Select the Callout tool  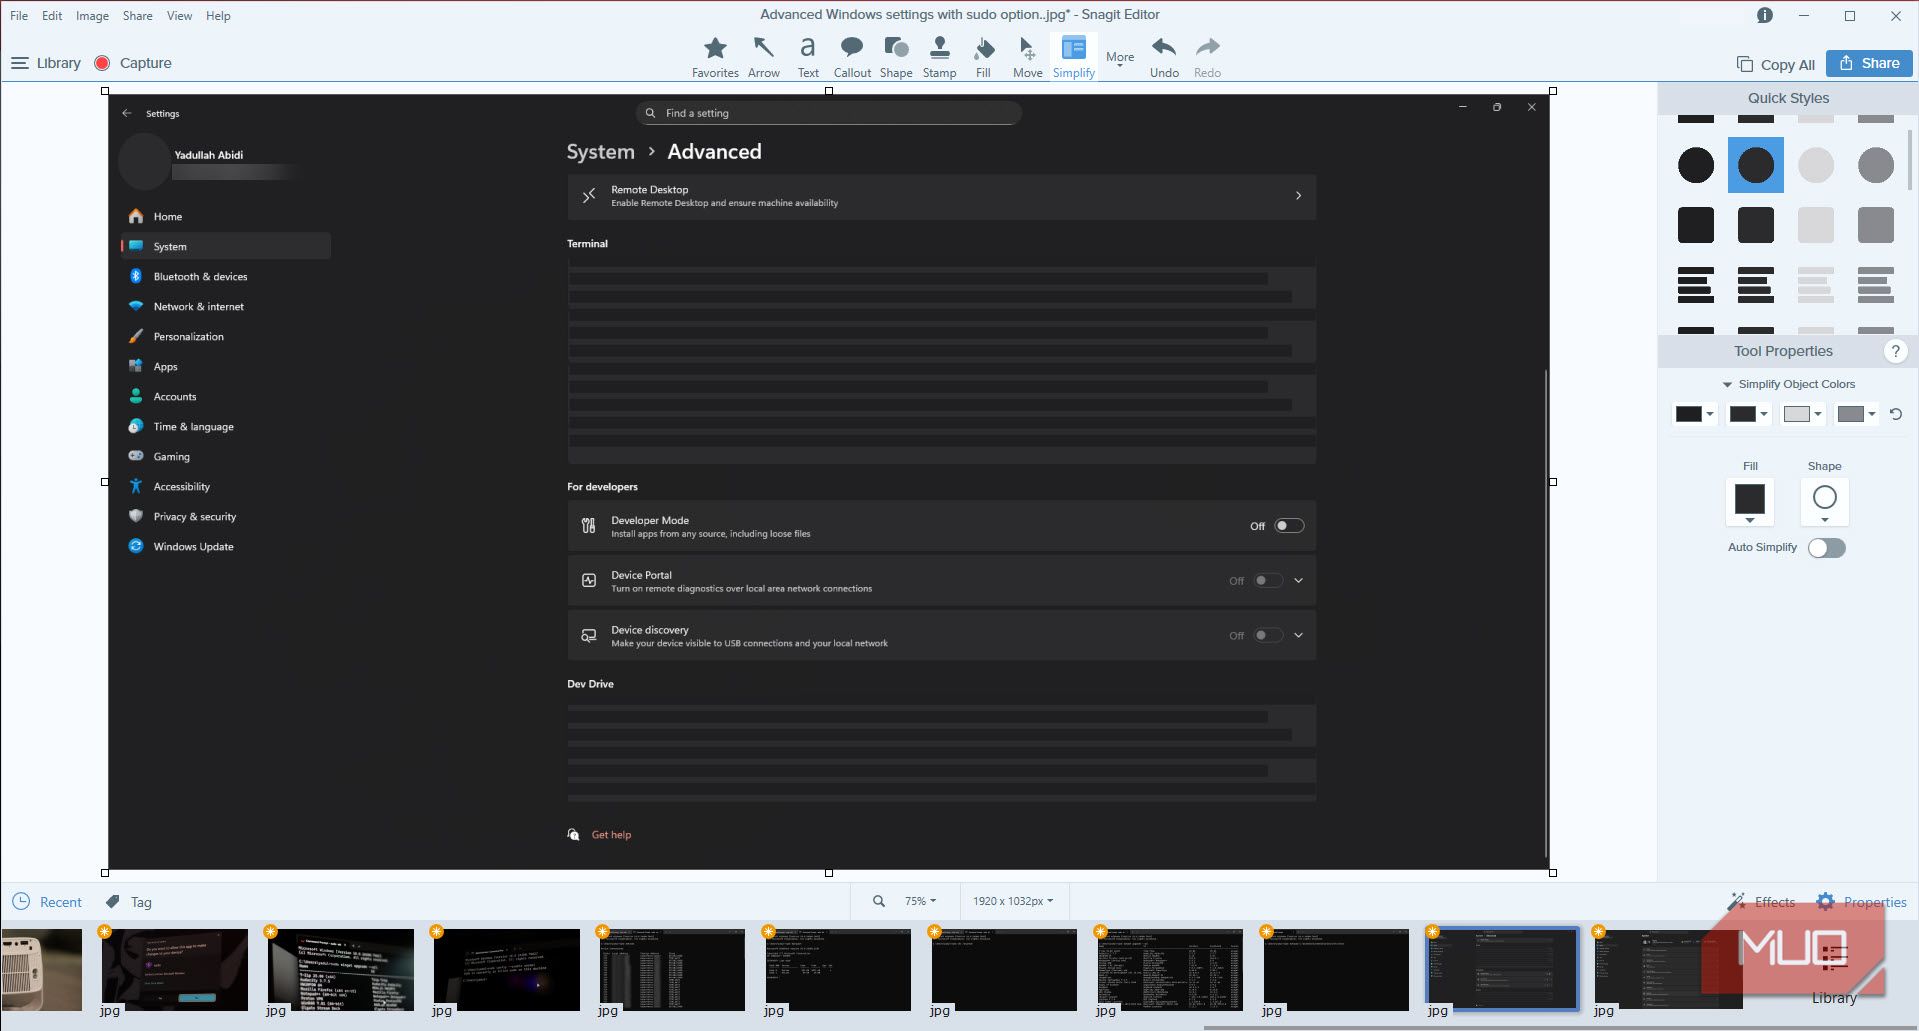pos(852,57)
